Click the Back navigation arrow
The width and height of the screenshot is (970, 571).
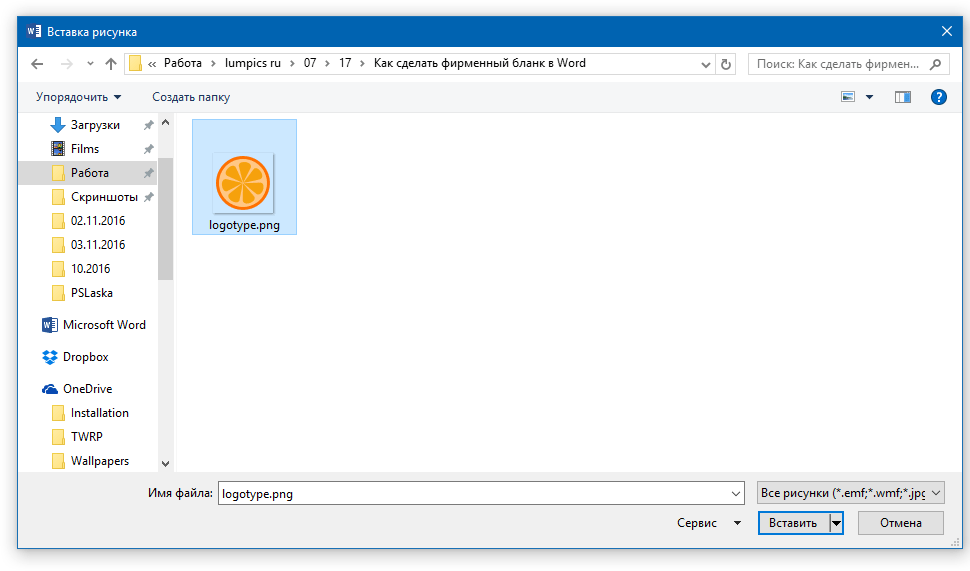(x=37, y=64)
